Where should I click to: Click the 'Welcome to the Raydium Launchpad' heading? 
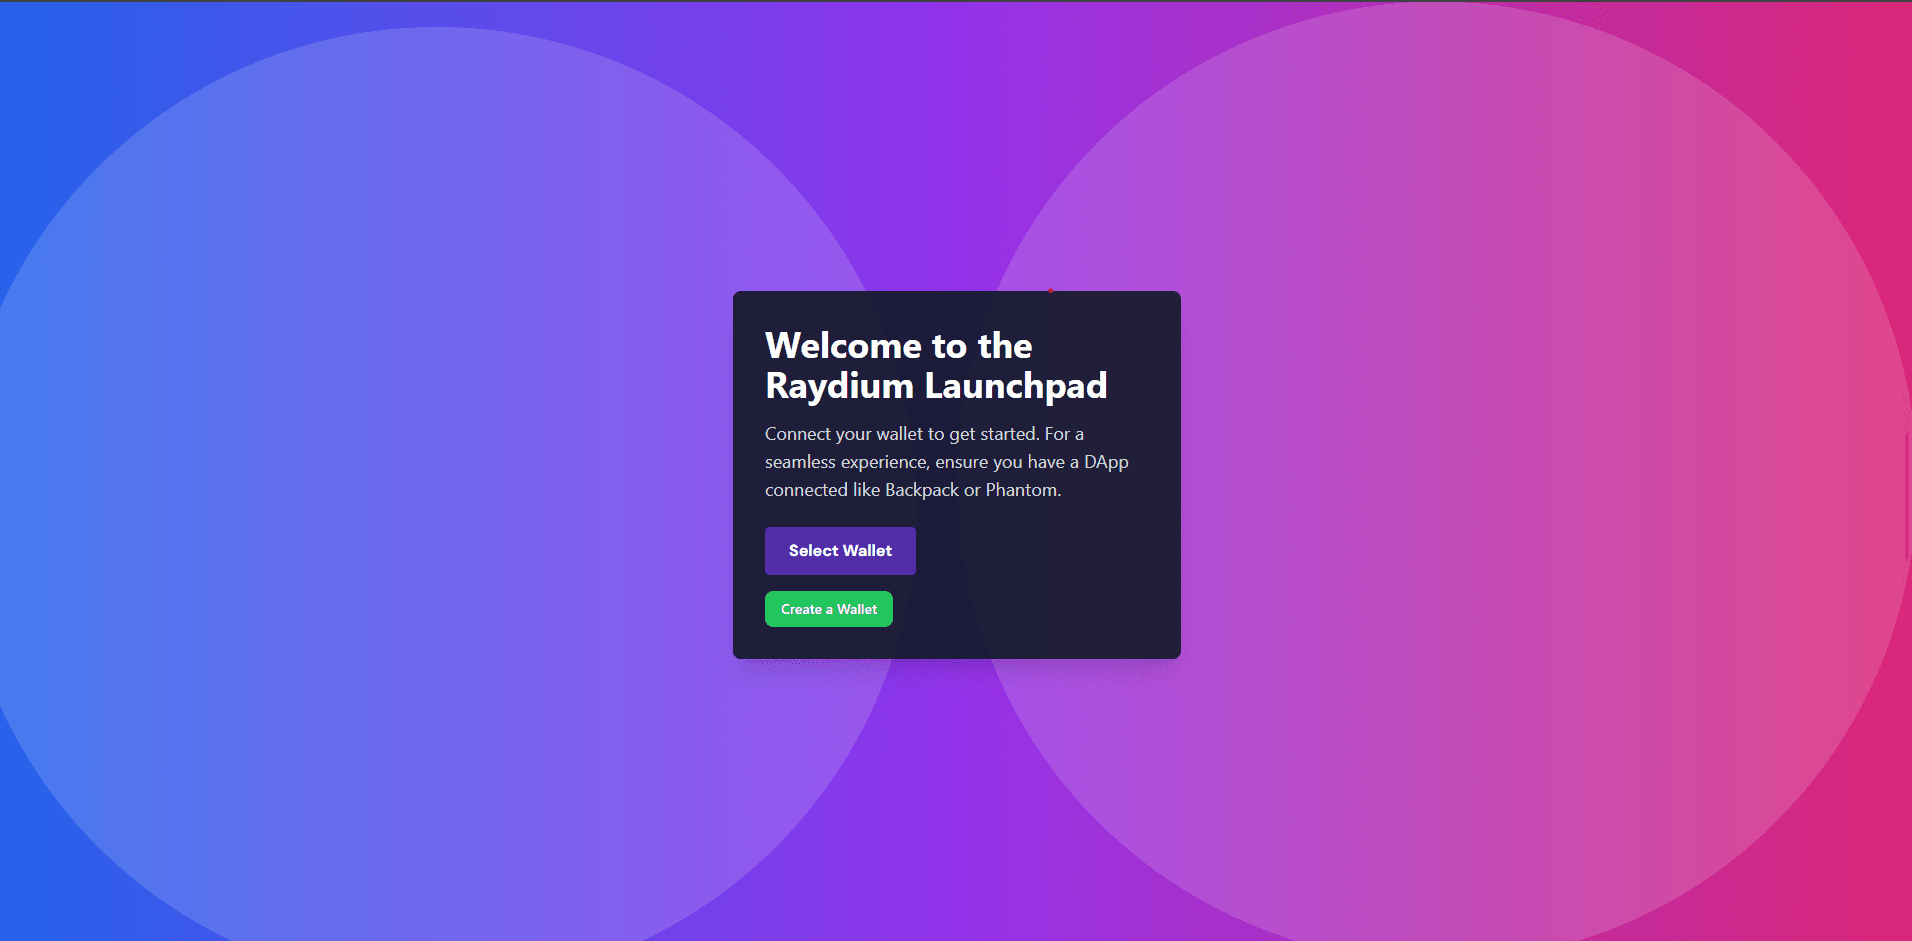pos(936,366)
